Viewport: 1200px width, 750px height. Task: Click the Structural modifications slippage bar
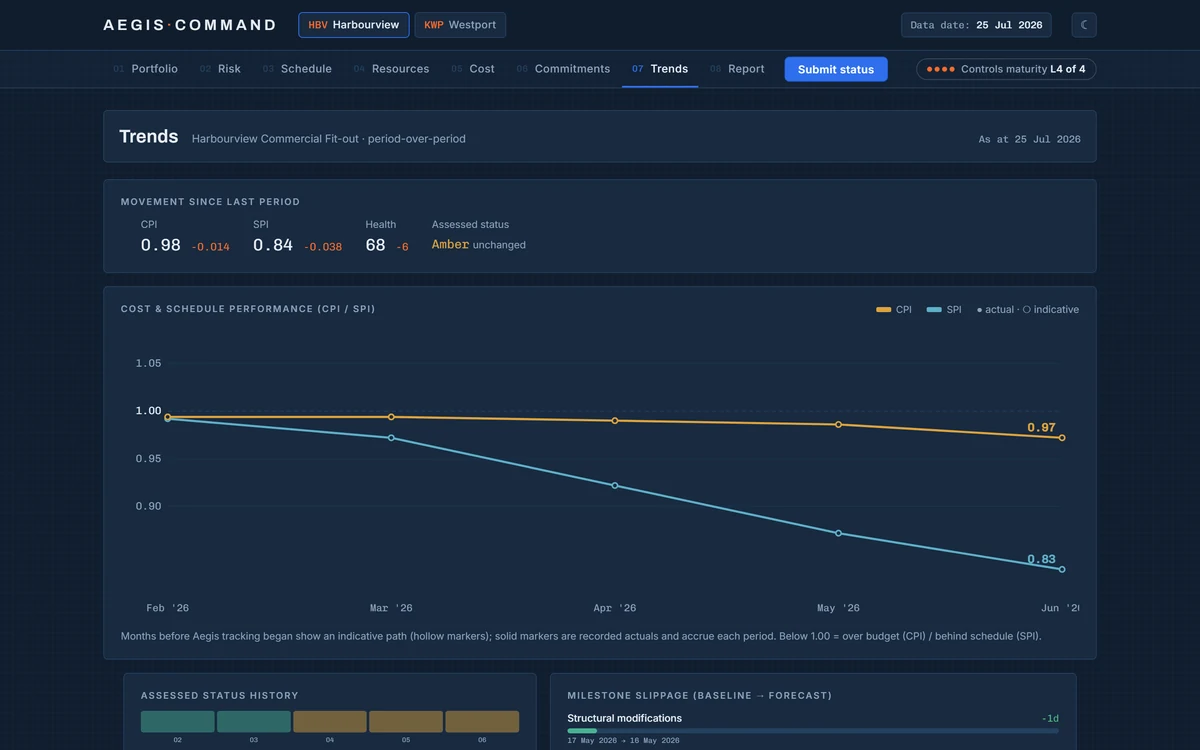[x=813, y=731]
